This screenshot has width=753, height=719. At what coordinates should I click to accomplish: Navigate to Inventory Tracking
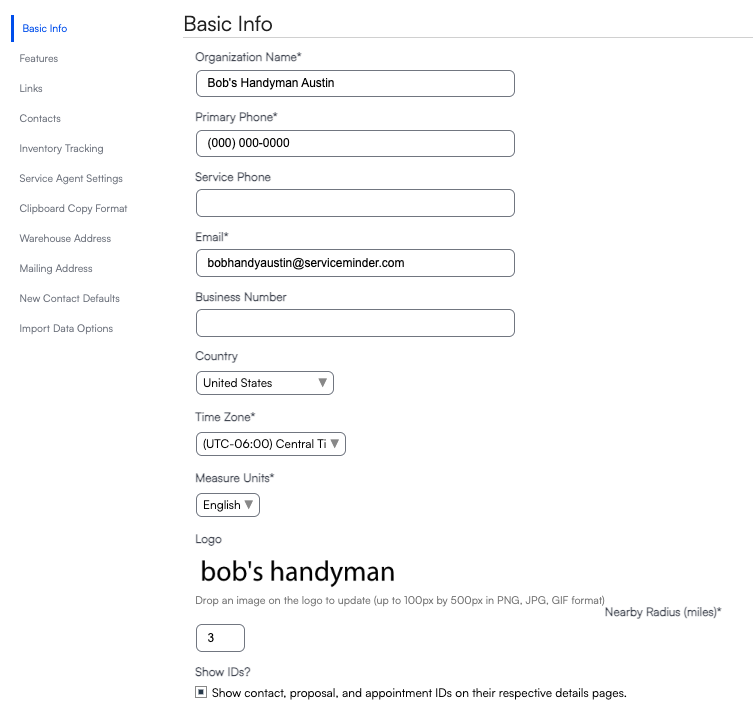61,148
